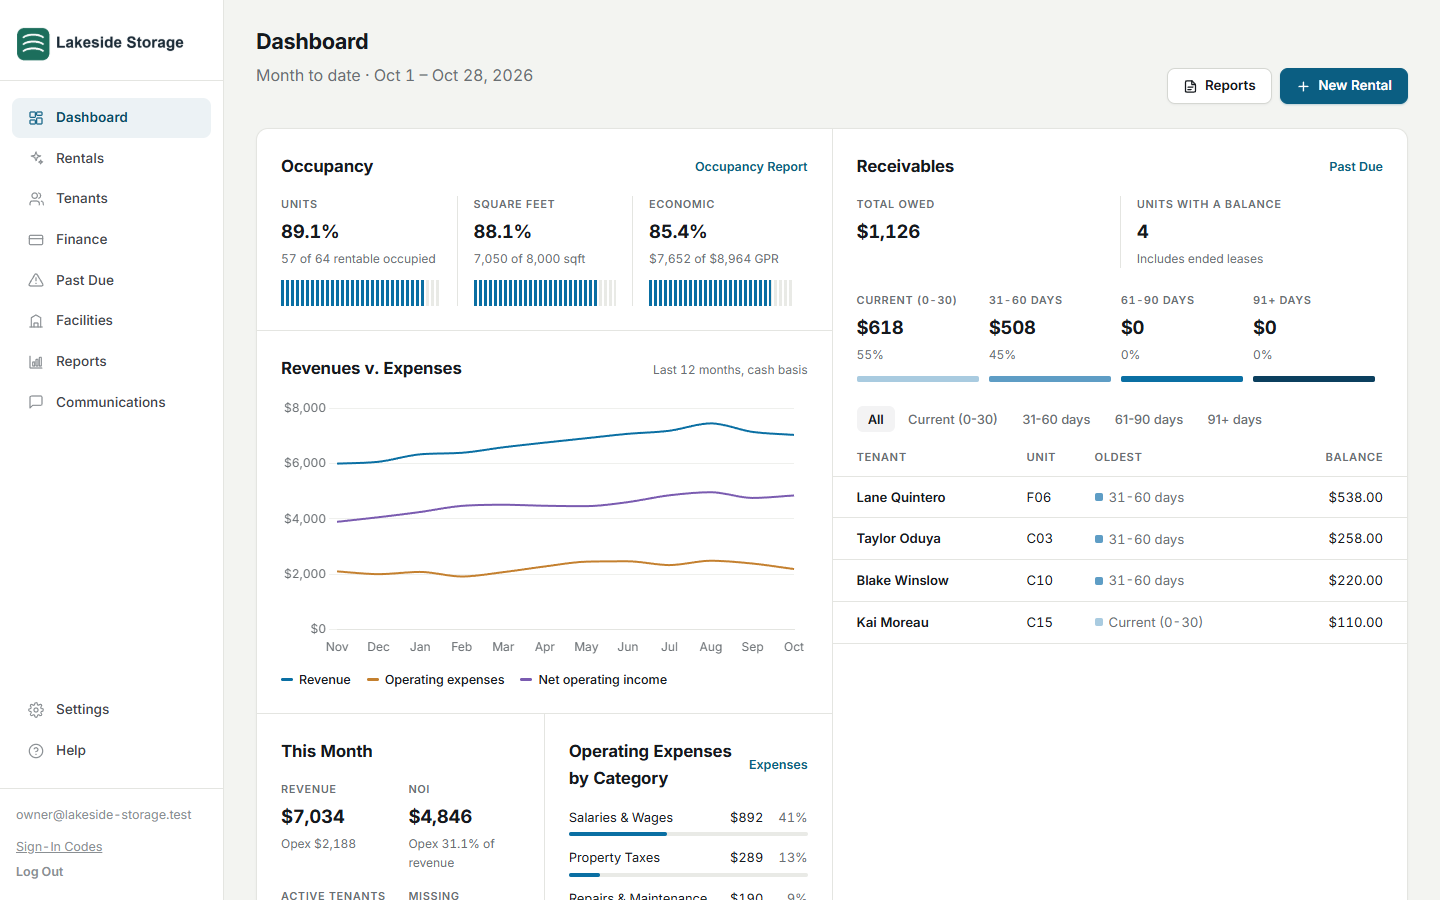Click the Rentals sidebar icon
Image resolution: width=1440 pixels, height=900 pixels.
(36, 158)
